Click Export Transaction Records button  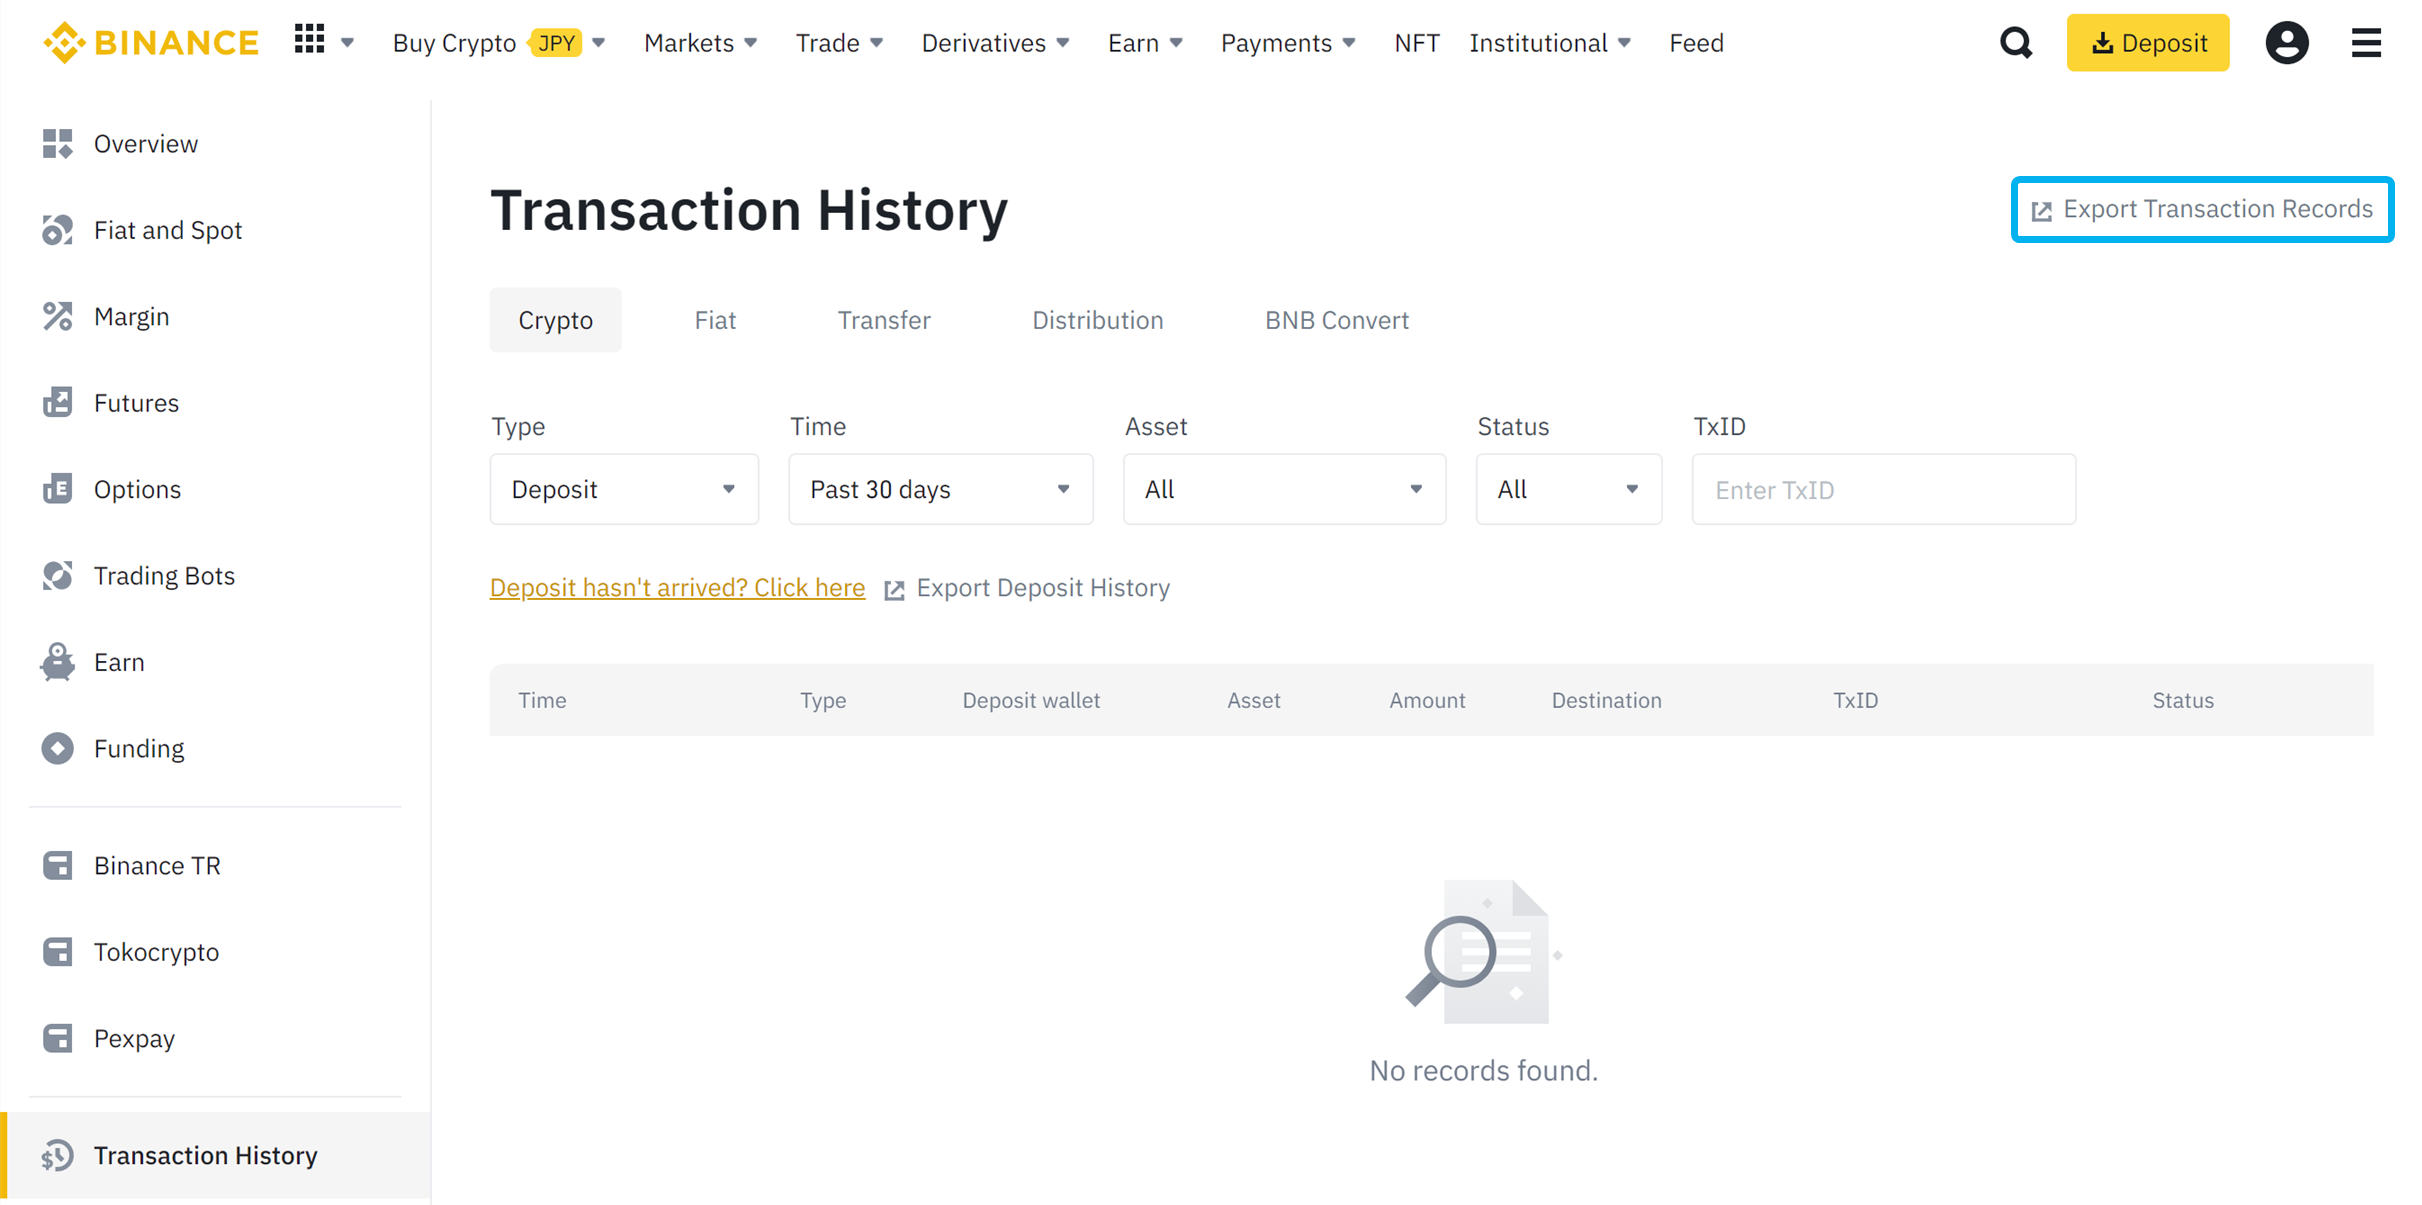(x=2202, y=209)
